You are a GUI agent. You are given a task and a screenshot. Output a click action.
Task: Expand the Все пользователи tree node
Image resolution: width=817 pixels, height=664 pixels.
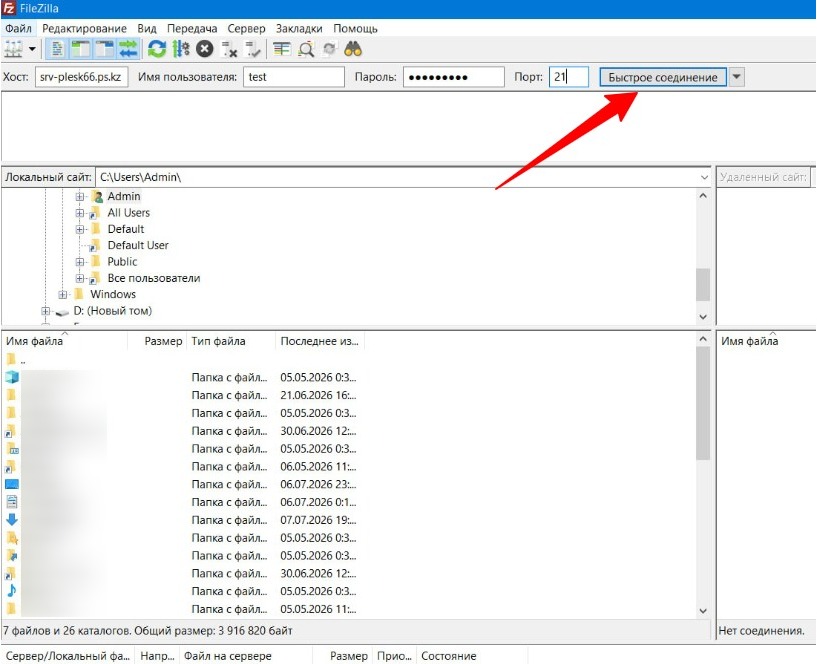[80, 278]
